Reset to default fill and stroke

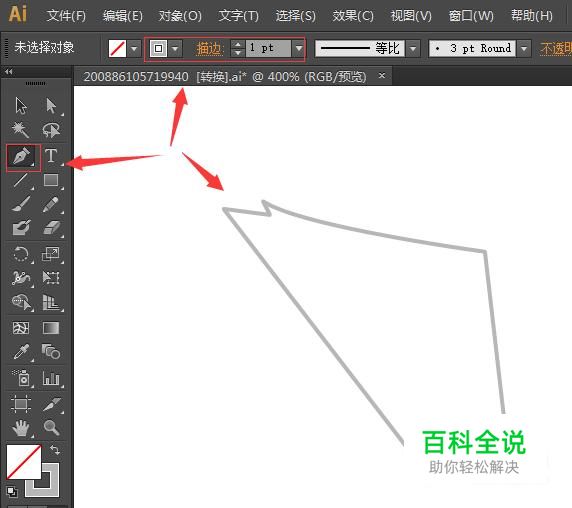coord(12,491)
